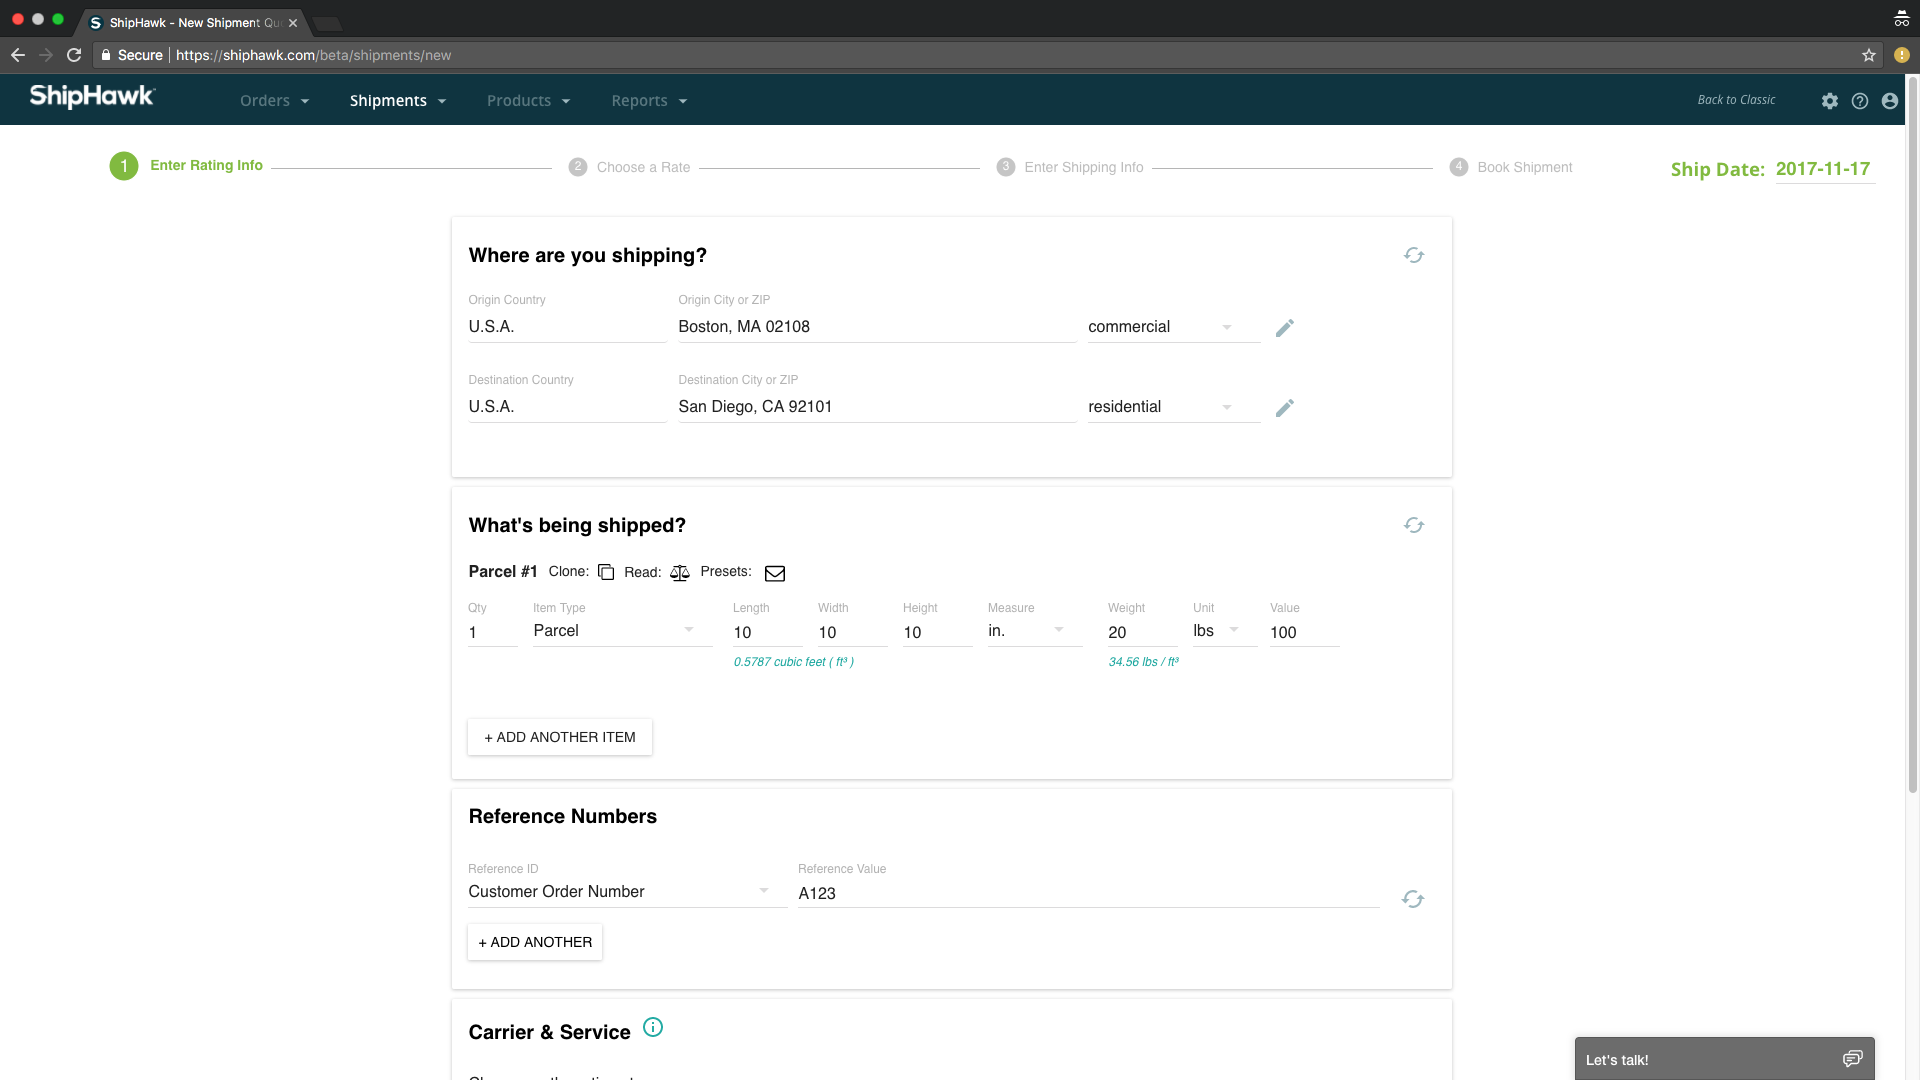Viewport: 1920px width, 1080px height.
Task: Click the ADD ANOTHER ITEM button
Action: pyautogui.click(x=559, y=737)
